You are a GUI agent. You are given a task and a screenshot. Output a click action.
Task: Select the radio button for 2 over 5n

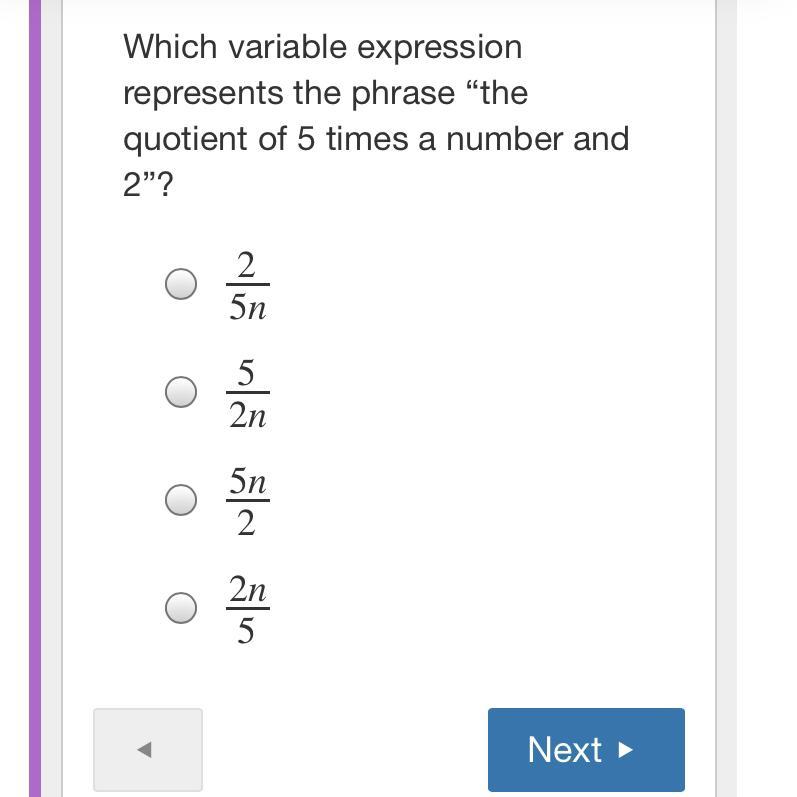coord(181,284)
